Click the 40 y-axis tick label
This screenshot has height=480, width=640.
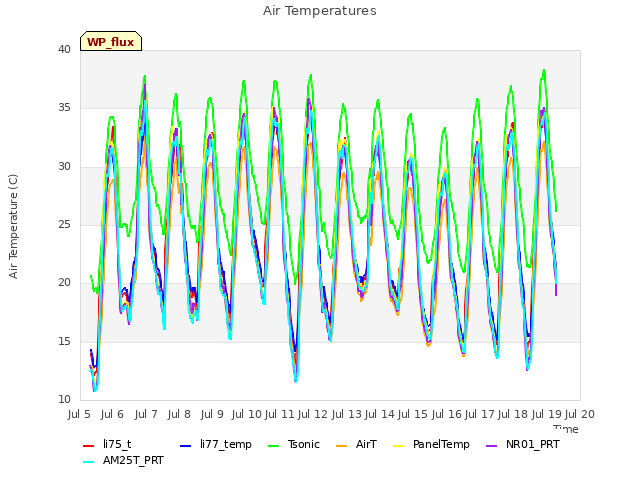point(64,49)
